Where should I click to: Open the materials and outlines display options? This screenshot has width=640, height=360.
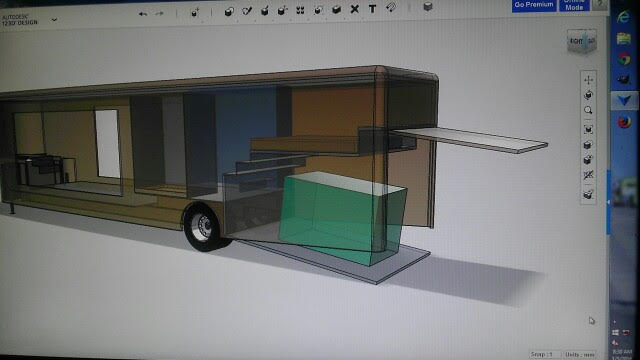[x=588, y=160]
